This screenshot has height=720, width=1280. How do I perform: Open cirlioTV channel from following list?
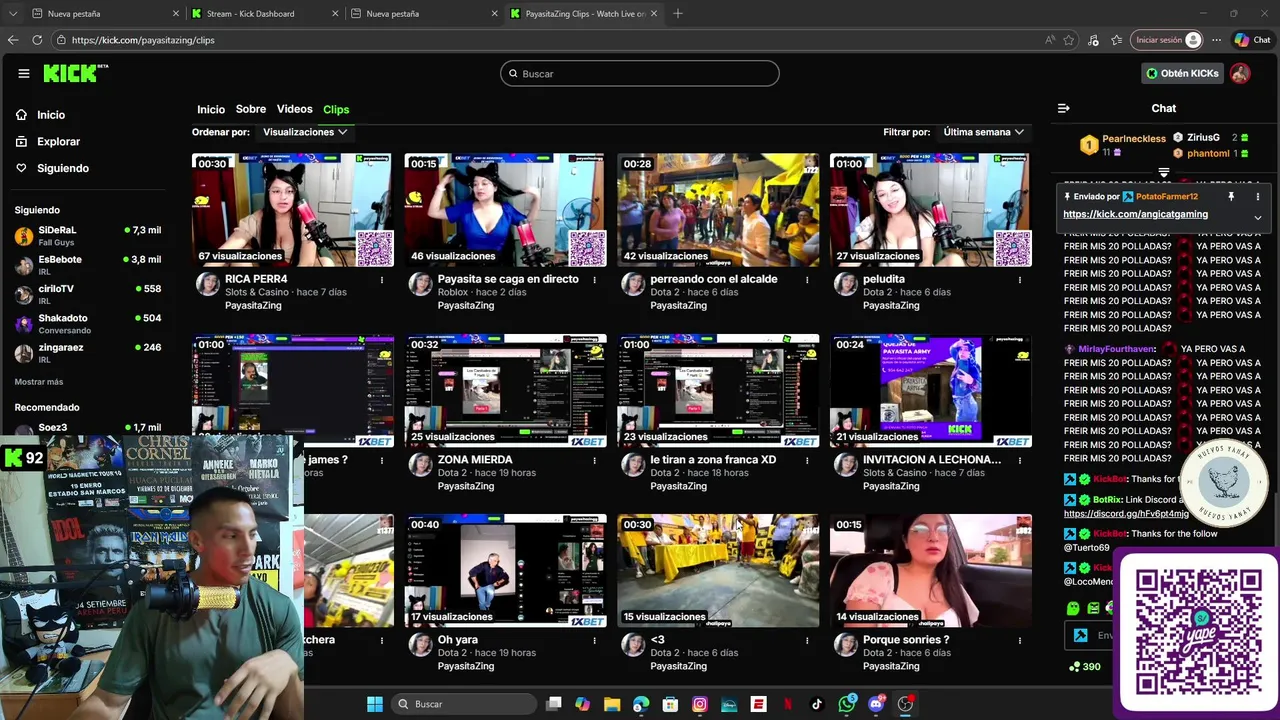(x=88, y=294)
